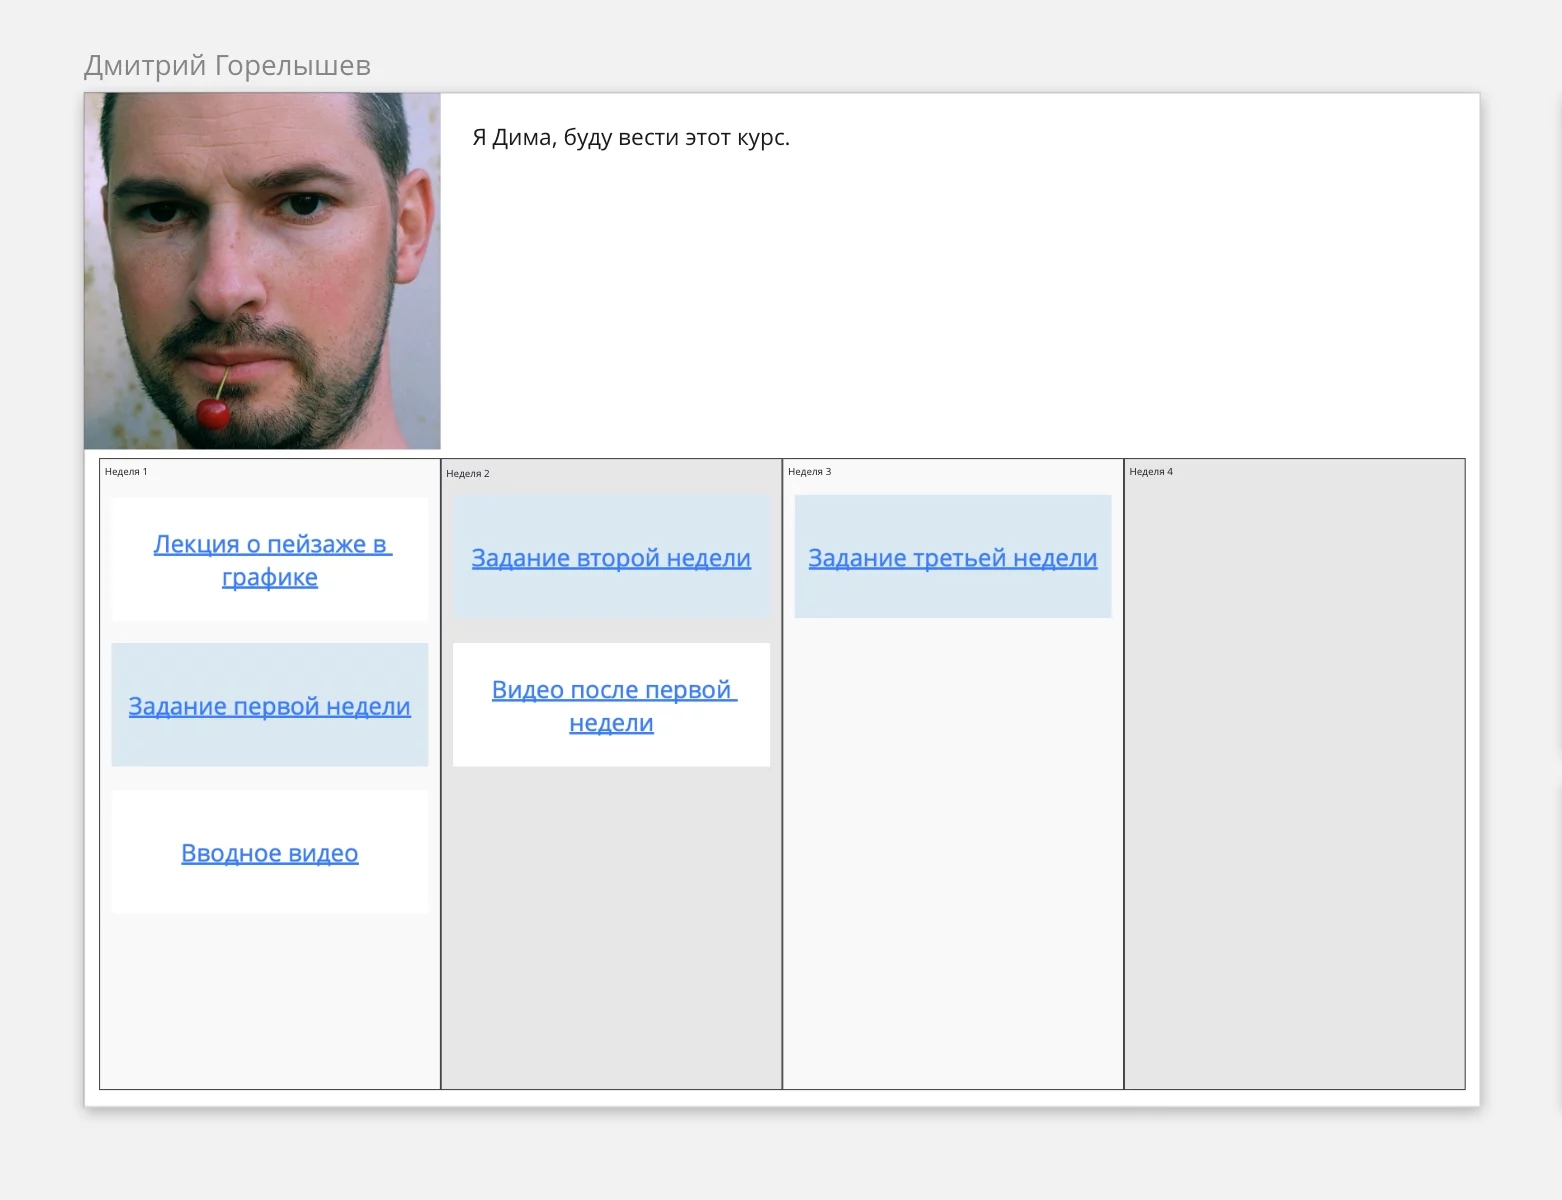Select the Неделя 4 column label
This screenshot has height=1200, width=1562.
1151,472
